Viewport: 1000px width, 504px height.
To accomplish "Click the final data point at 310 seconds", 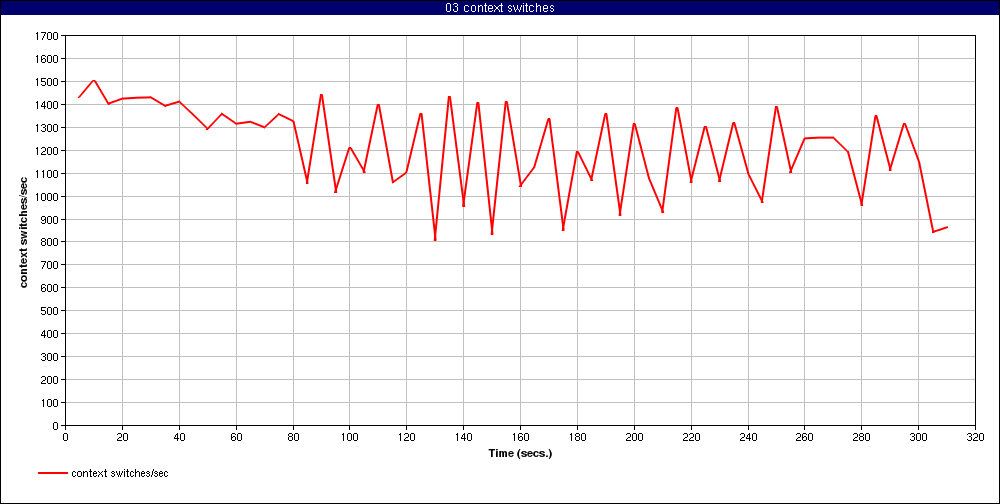I will [947, 227].
